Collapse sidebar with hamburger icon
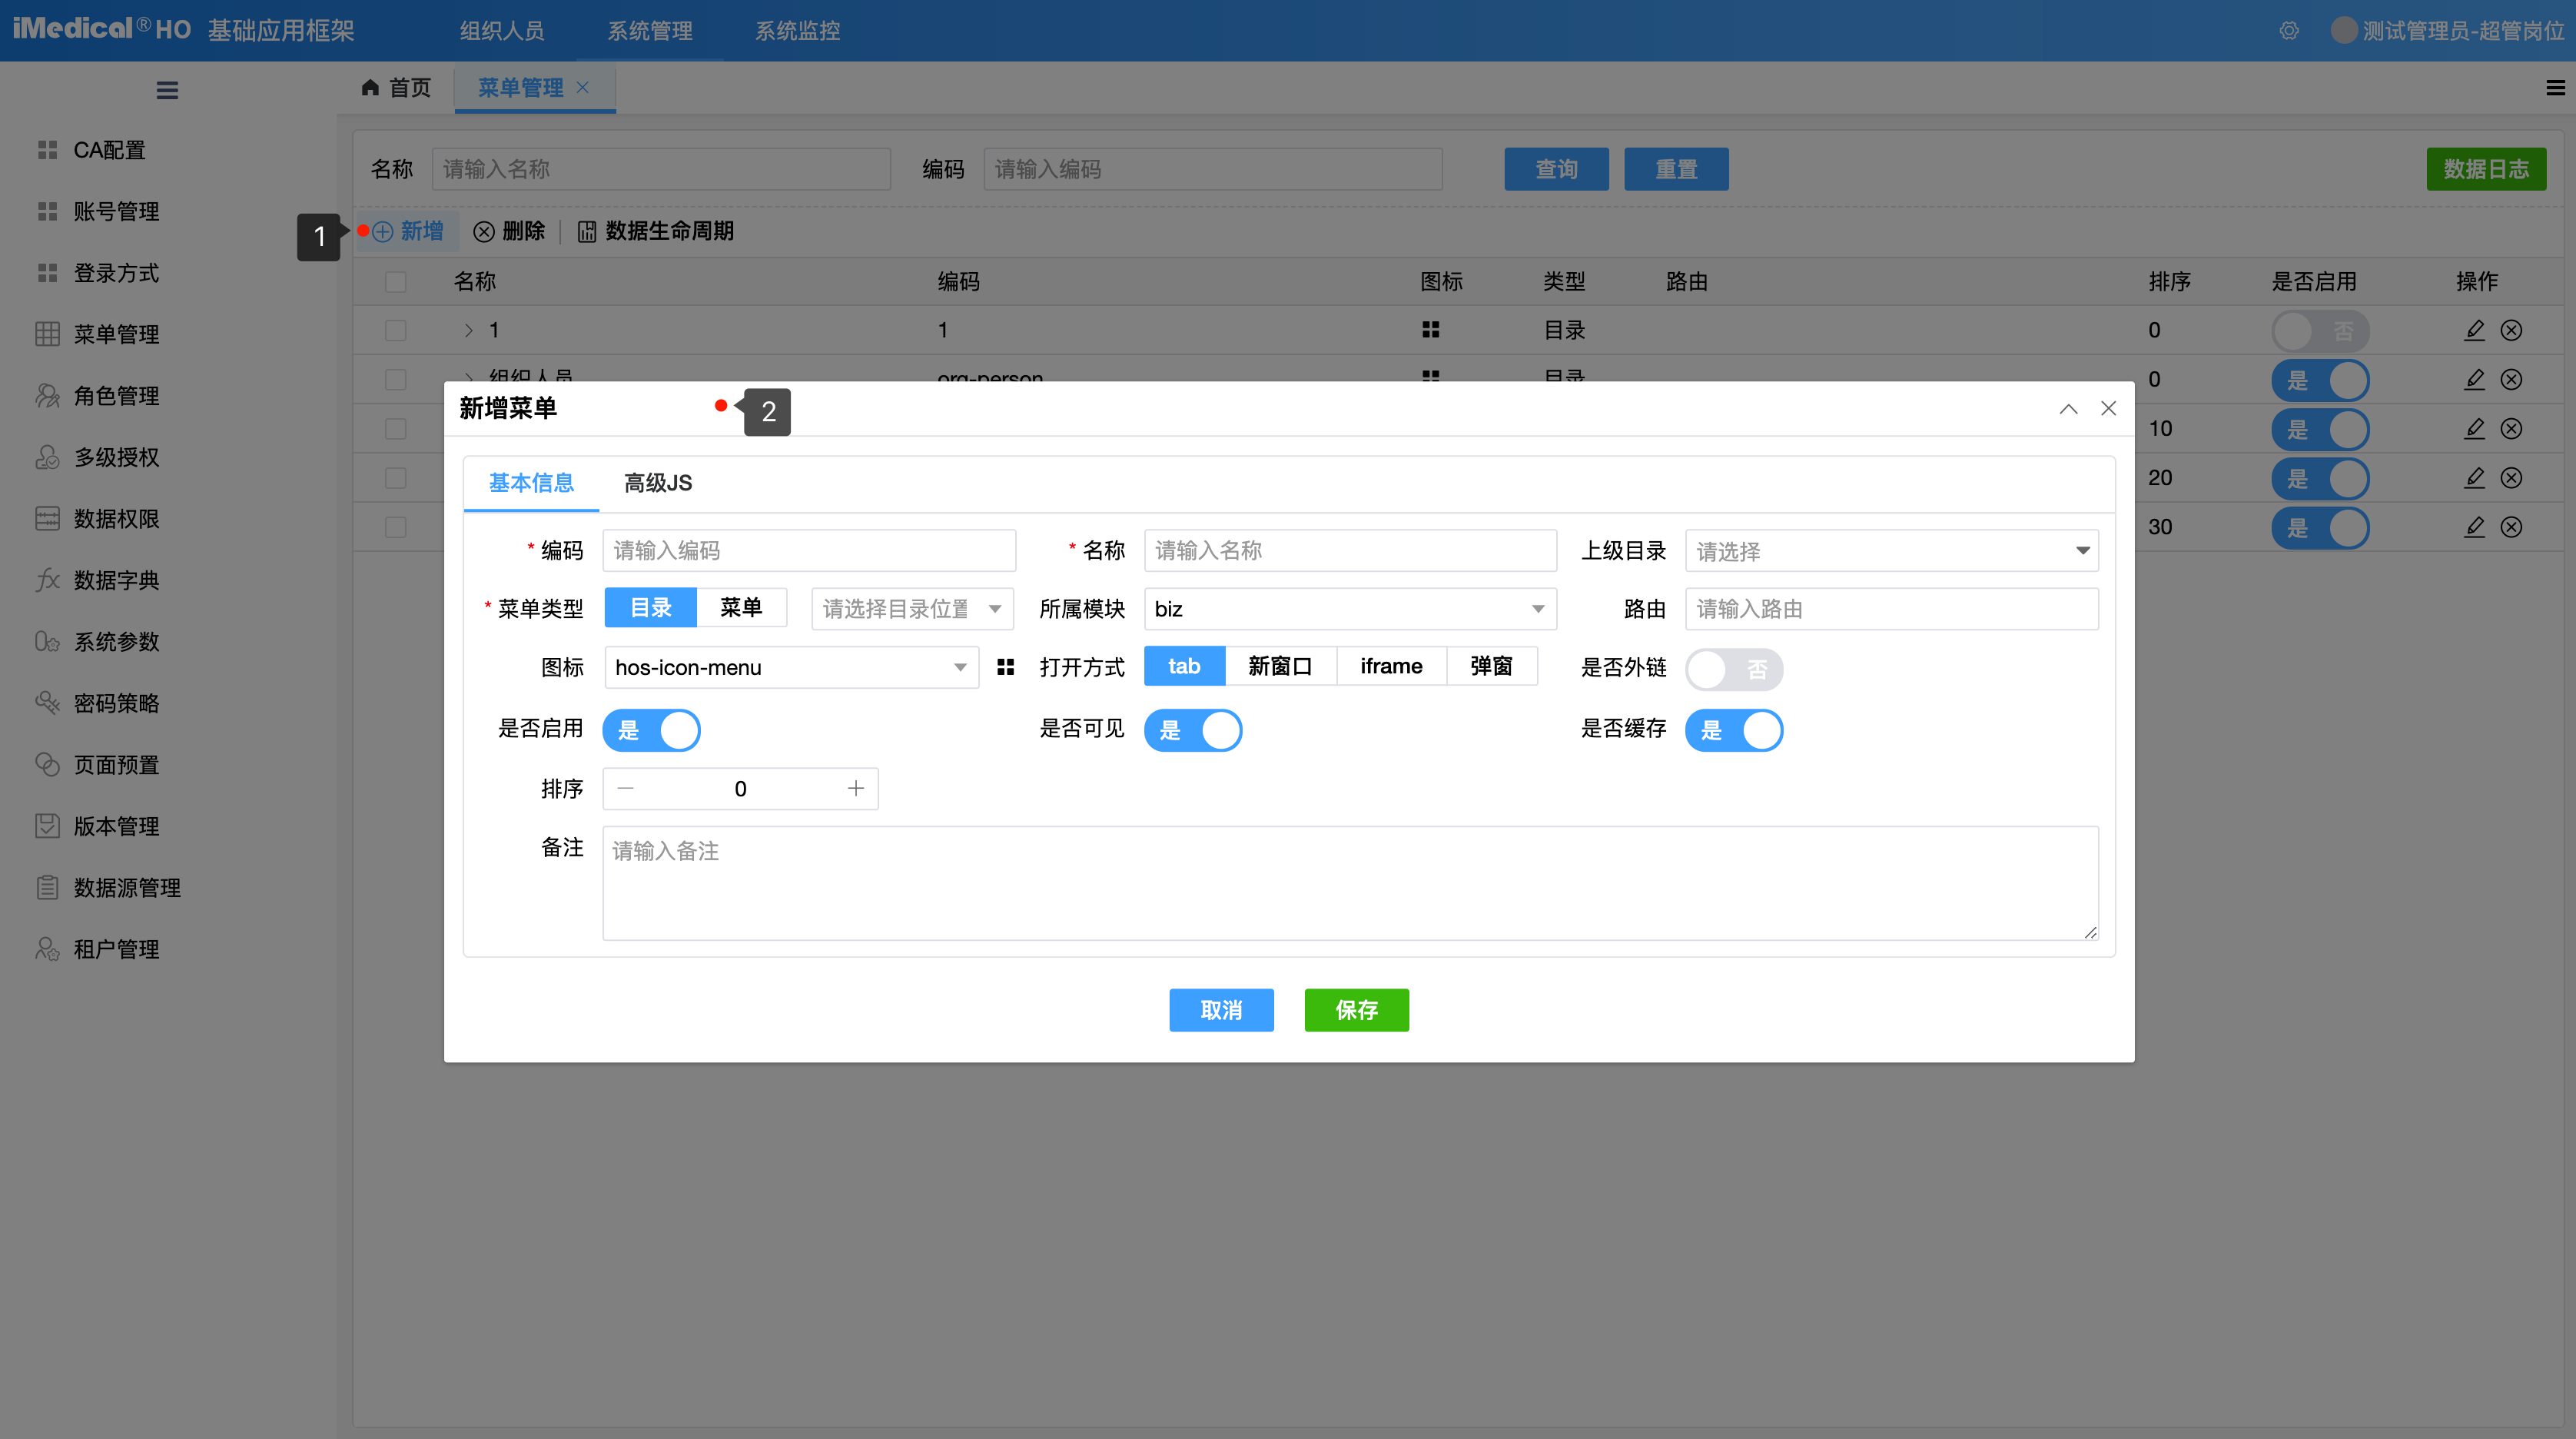 coord(167,90)
